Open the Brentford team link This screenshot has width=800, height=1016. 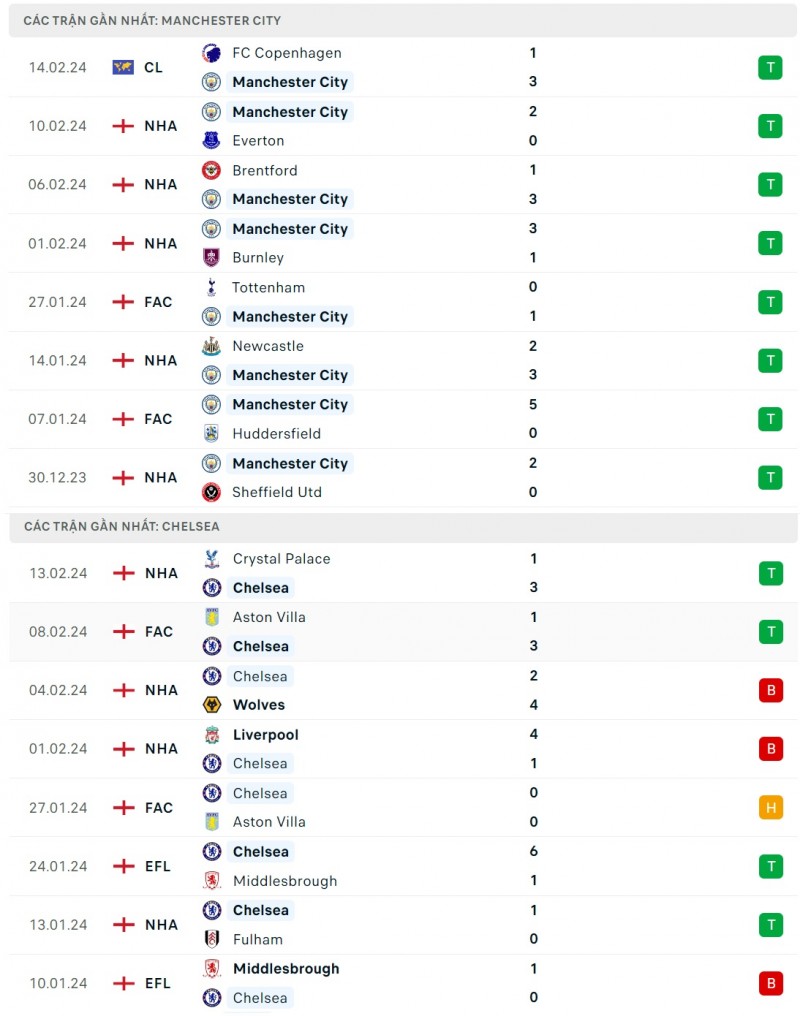click(x=264, y=170)
